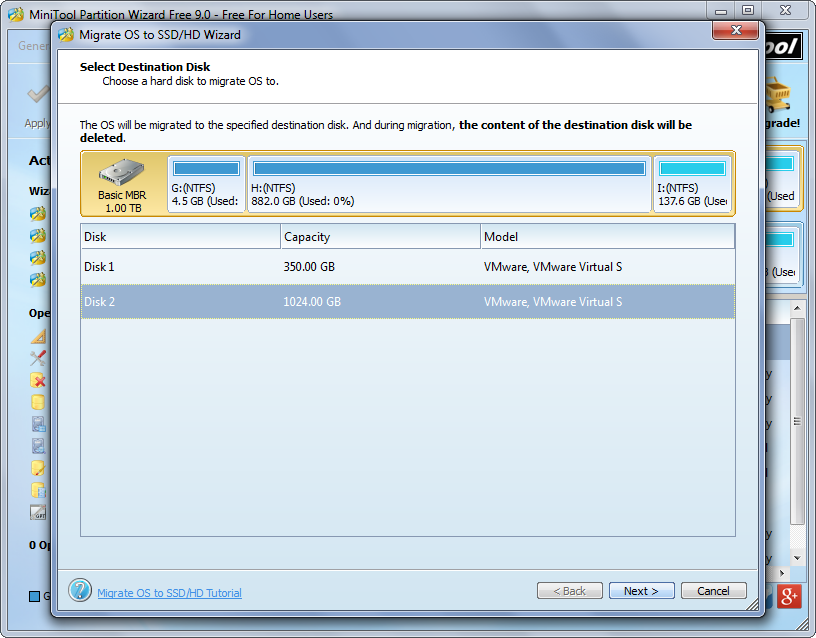Click the yellow cylinder disk icon in the main window sidebar

(37, 402)
